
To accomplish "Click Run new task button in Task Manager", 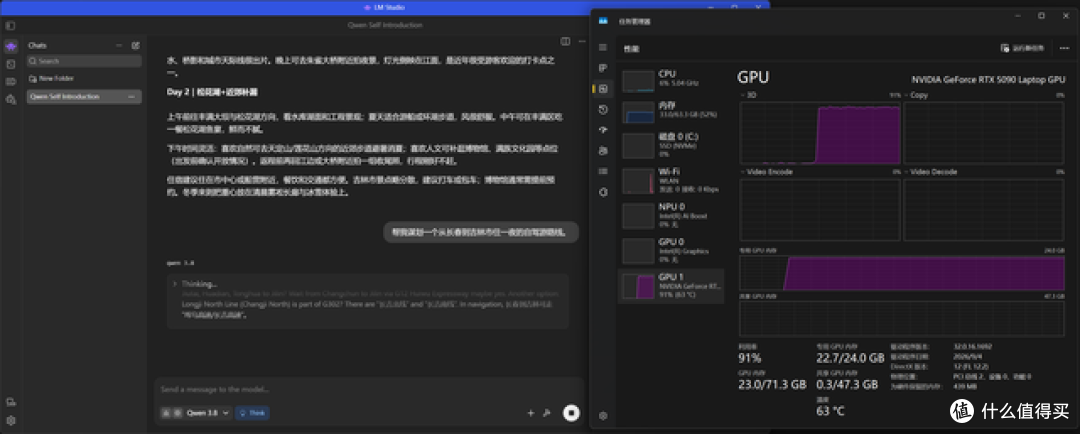I will click(1023, 48).
